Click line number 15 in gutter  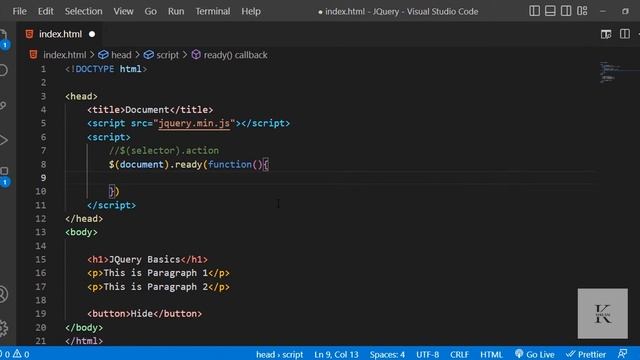tap(40, 260)
